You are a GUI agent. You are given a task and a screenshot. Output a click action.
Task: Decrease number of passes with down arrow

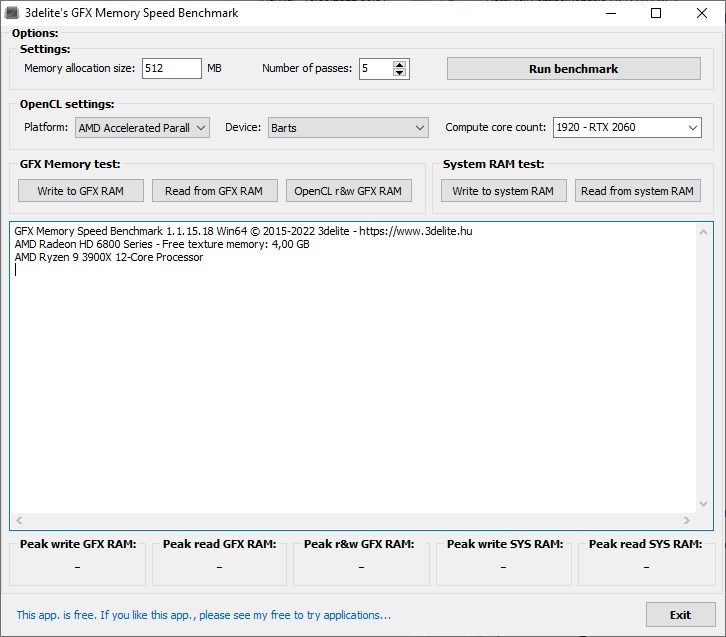[400, 73]
